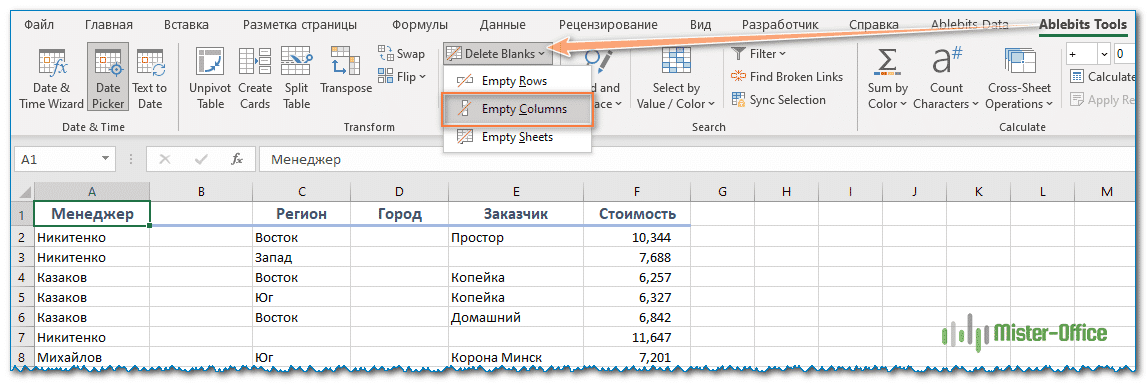Open the Файл tab
This screenshot has width=1147, height=389.
point(39,24)
